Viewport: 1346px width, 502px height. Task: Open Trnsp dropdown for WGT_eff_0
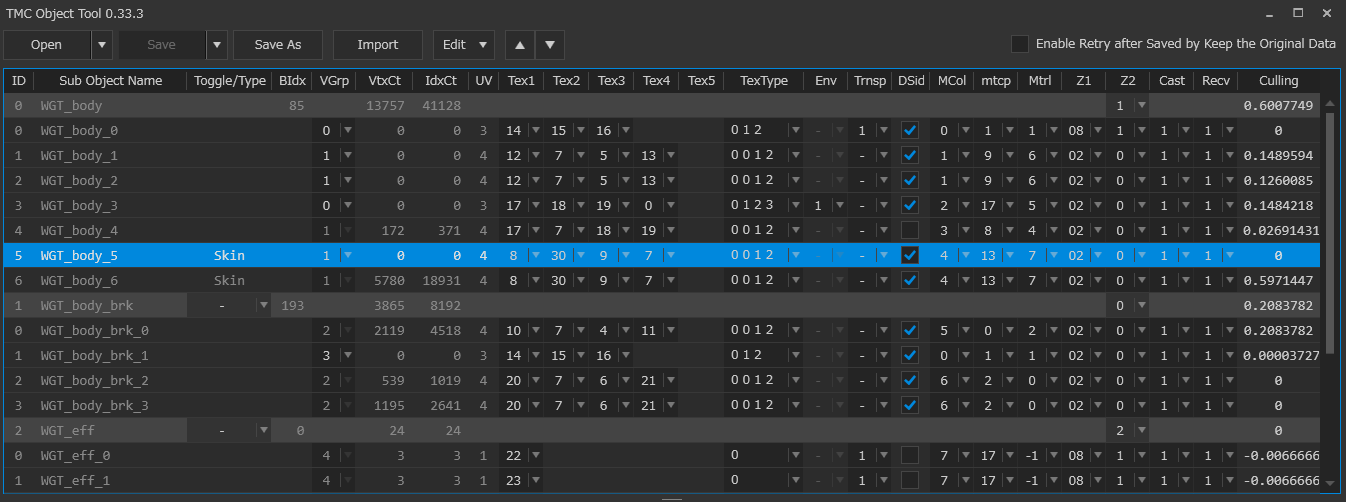[x=882, y=455]
